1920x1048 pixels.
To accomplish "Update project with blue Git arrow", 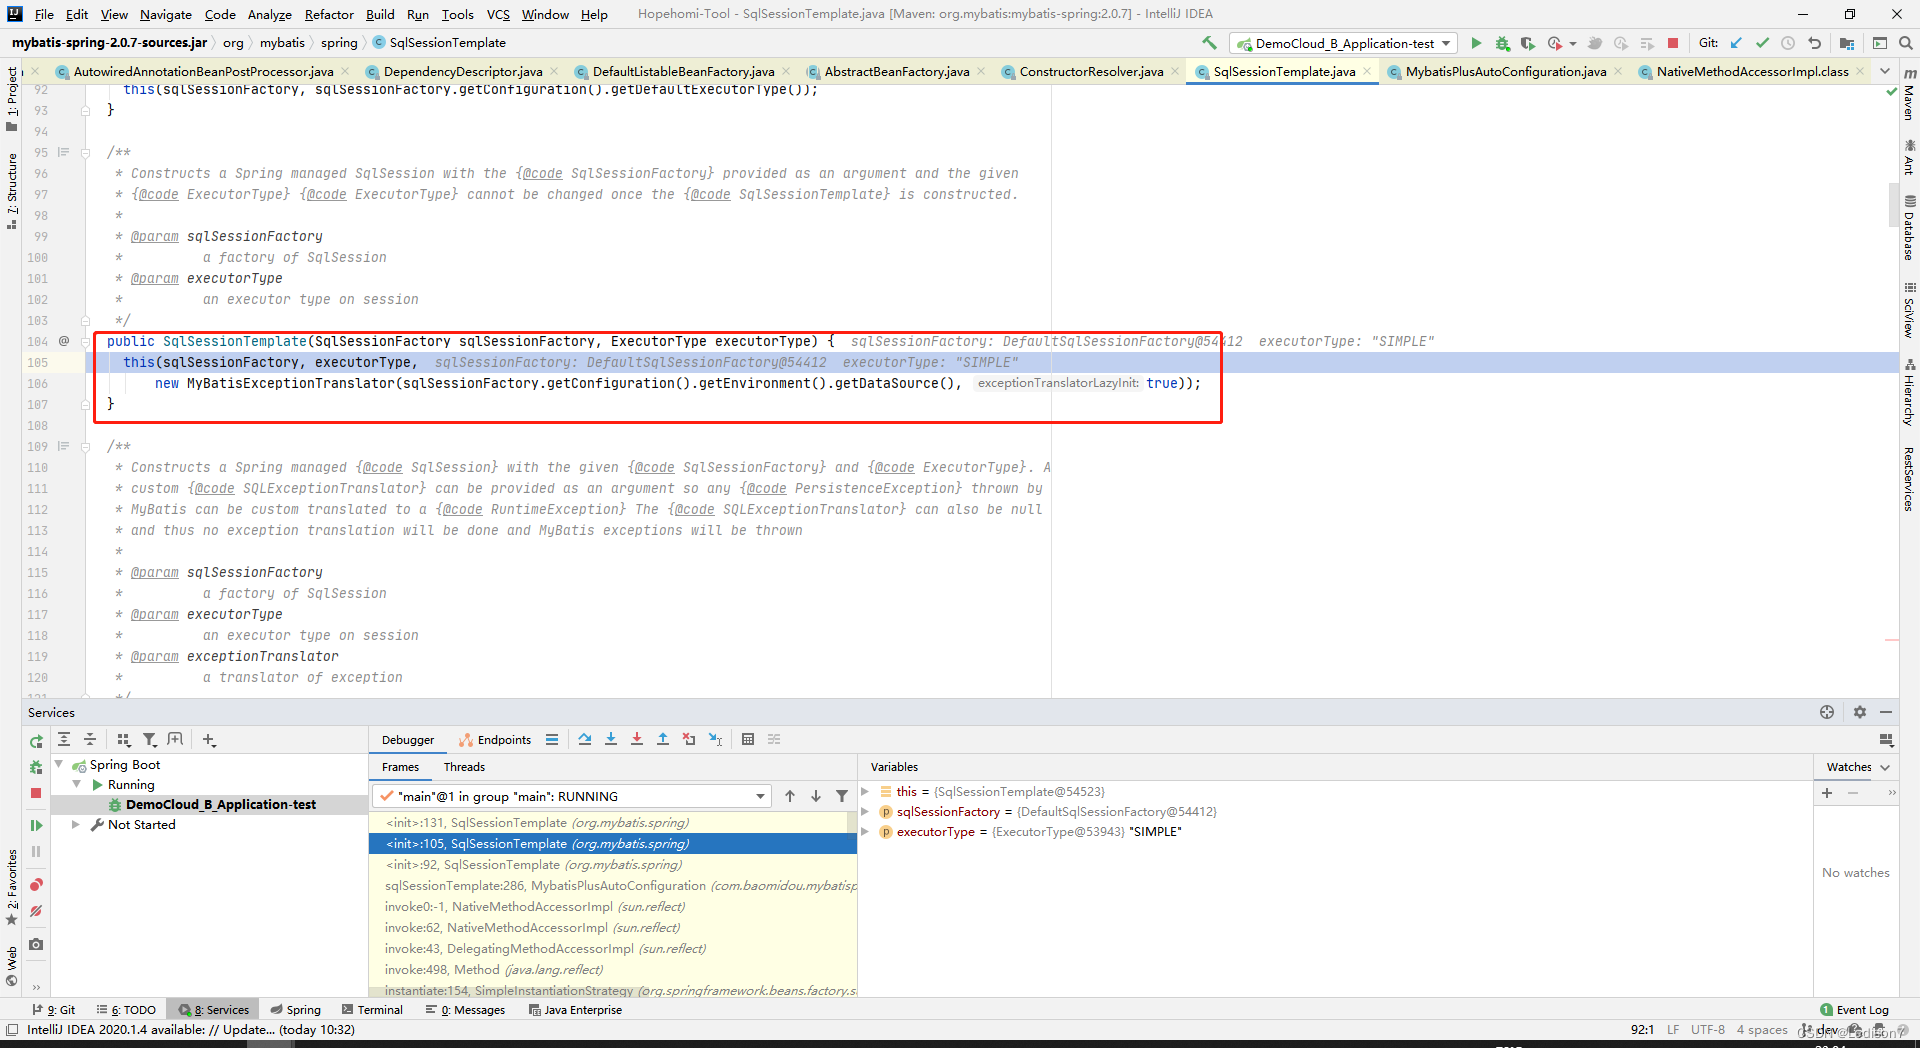I will pos(1736,43).
